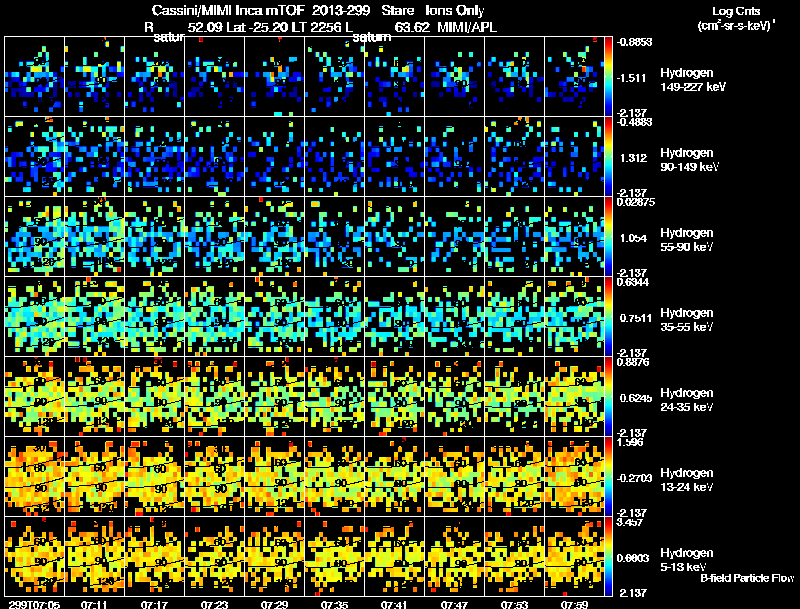Click the '299T07:05' time label

pyautogui.click(x=34, y=605)
